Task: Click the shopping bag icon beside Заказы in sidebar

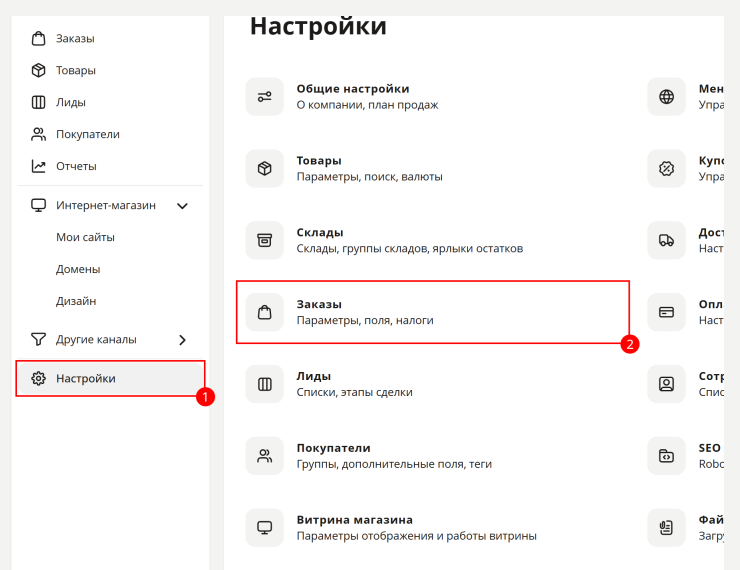Action: click(38, 38)
